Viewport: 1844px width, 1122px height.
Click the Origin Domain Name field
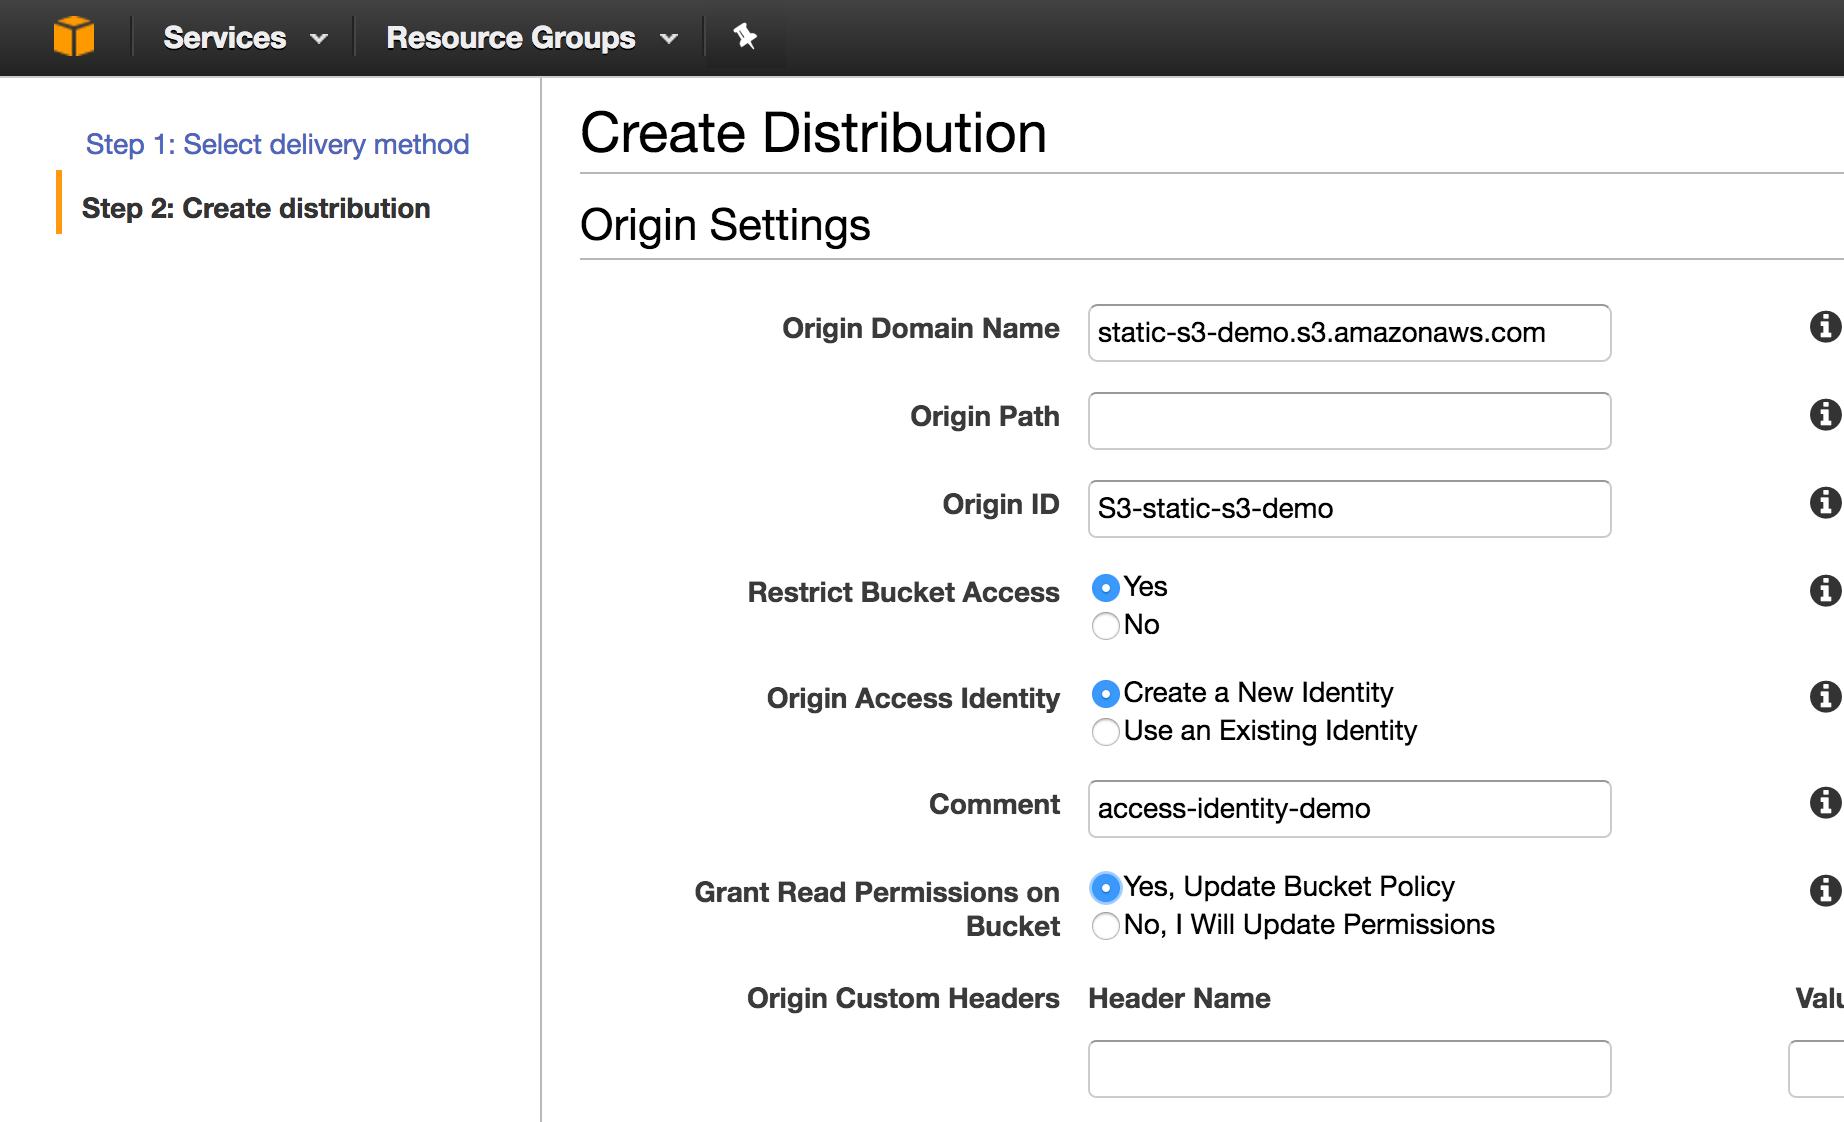1349,333
